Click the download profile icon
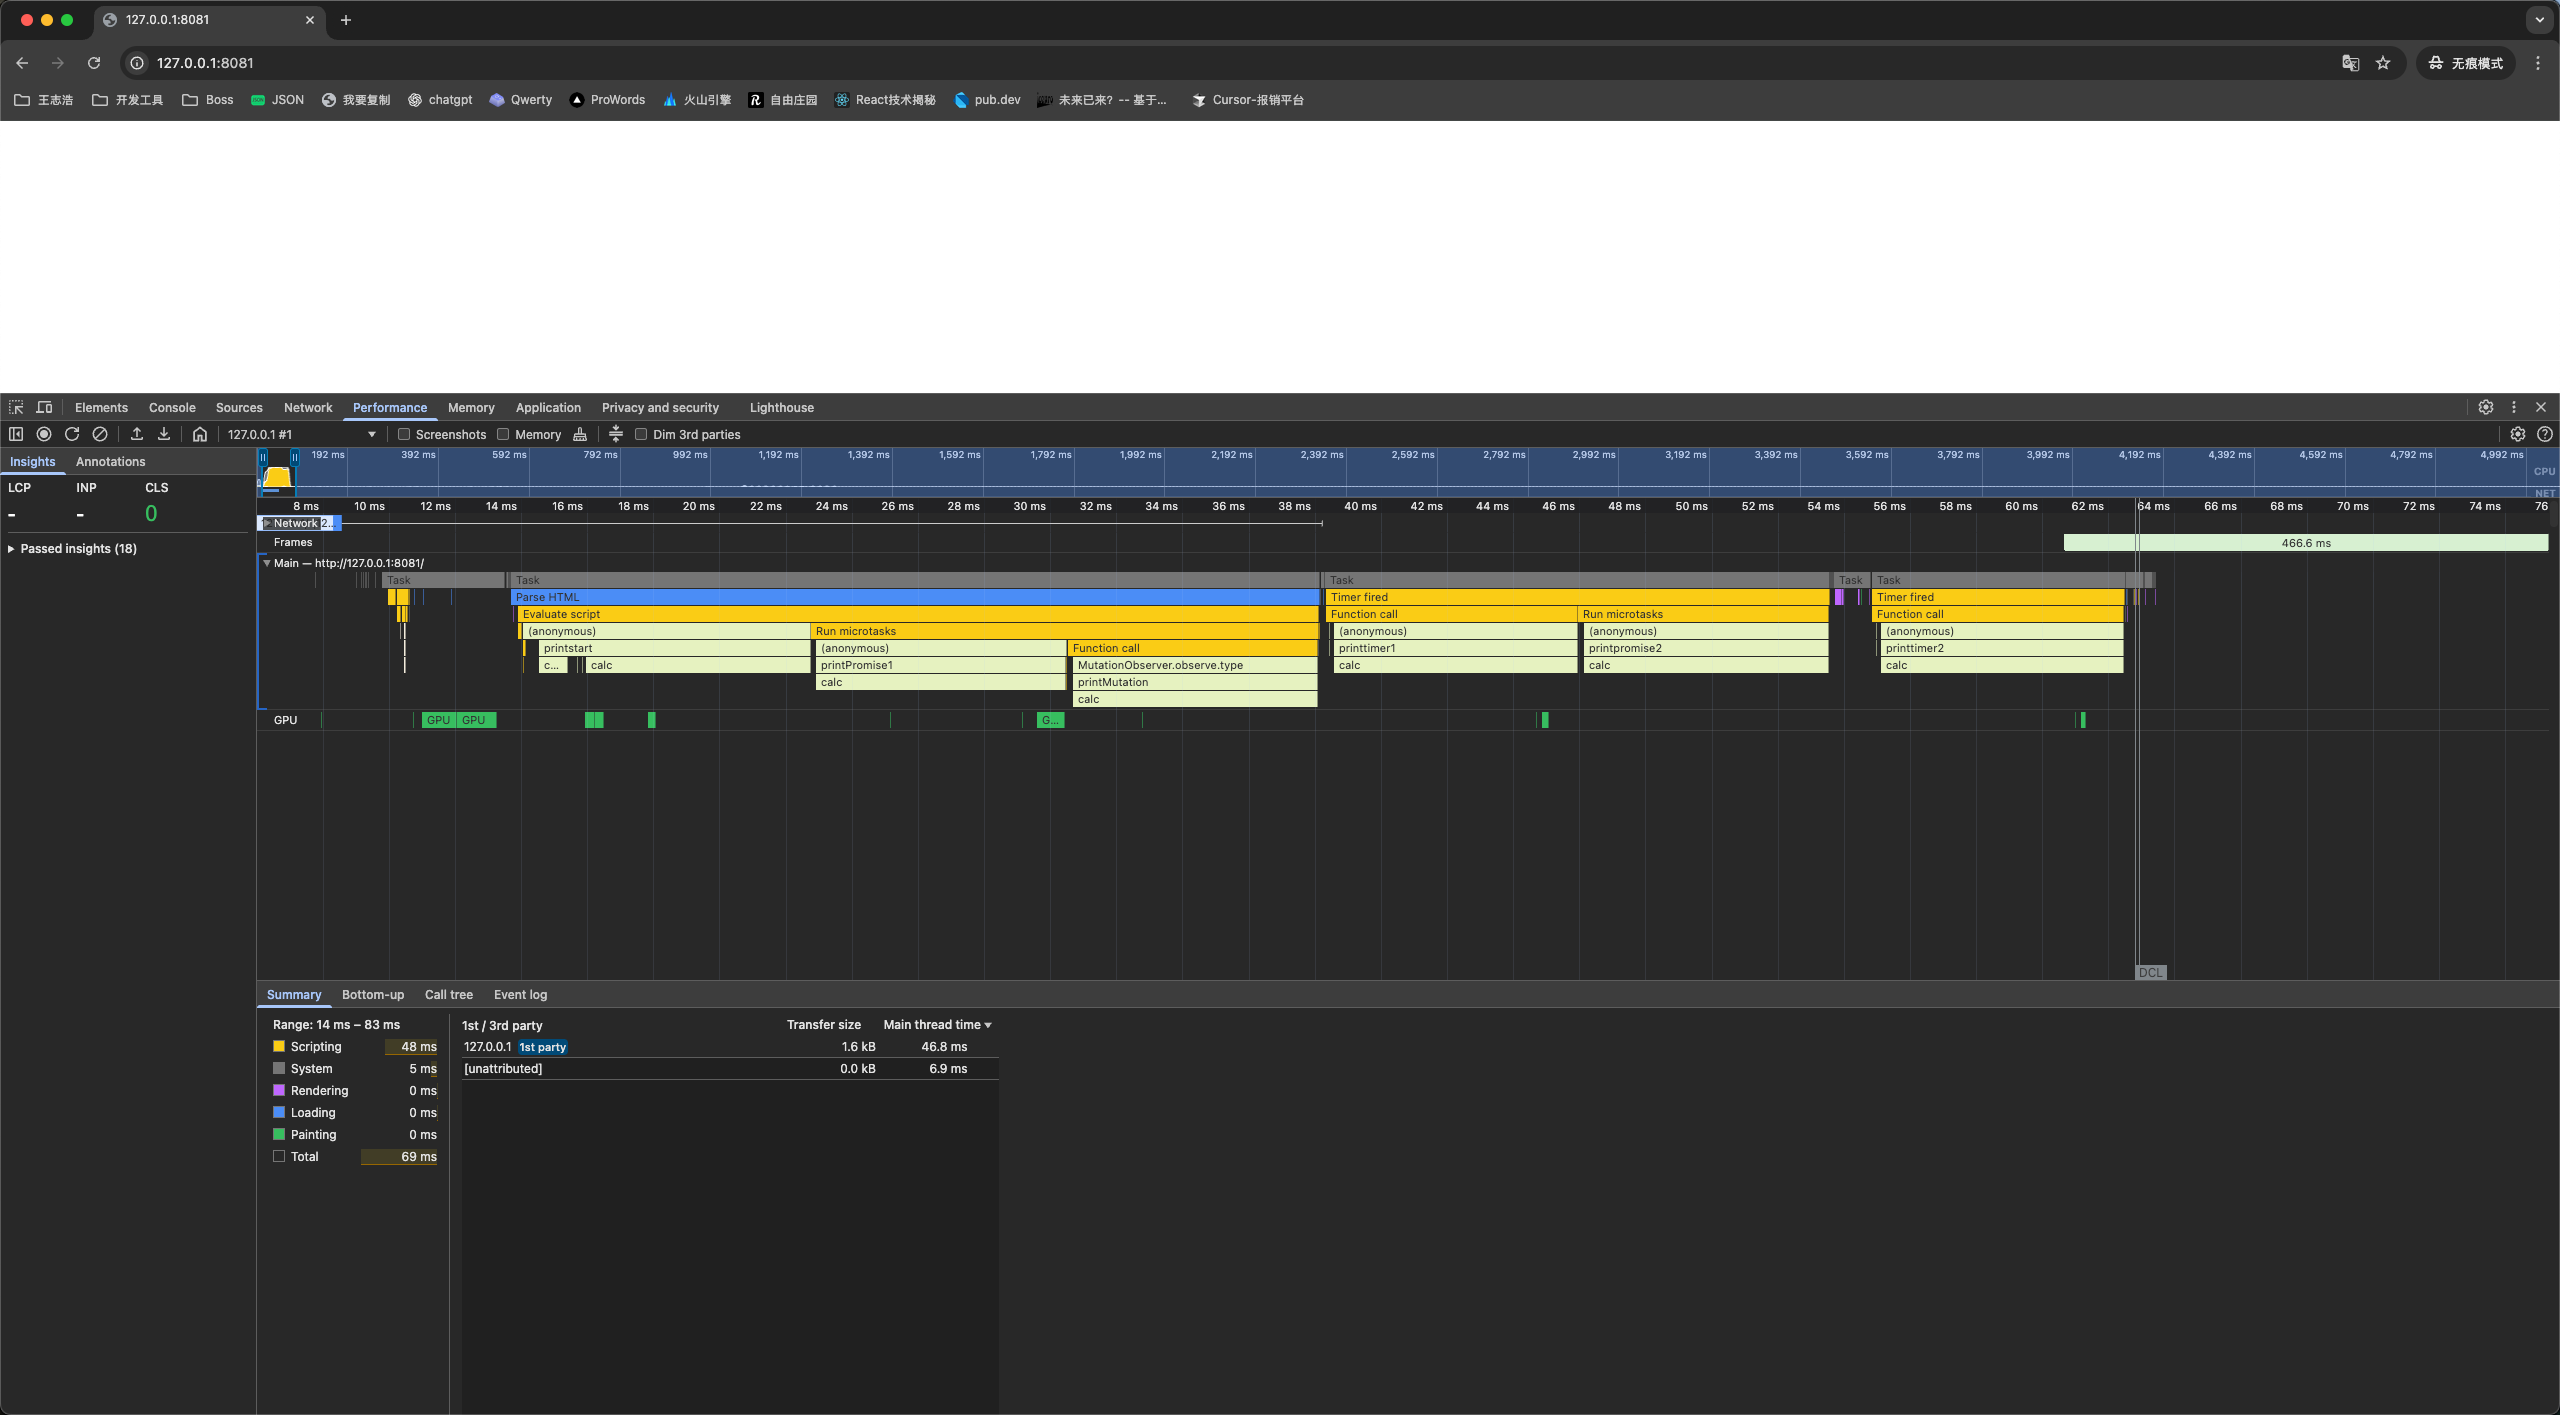The width and height of the screenshot is (2560, 1415). coord(164,434)
